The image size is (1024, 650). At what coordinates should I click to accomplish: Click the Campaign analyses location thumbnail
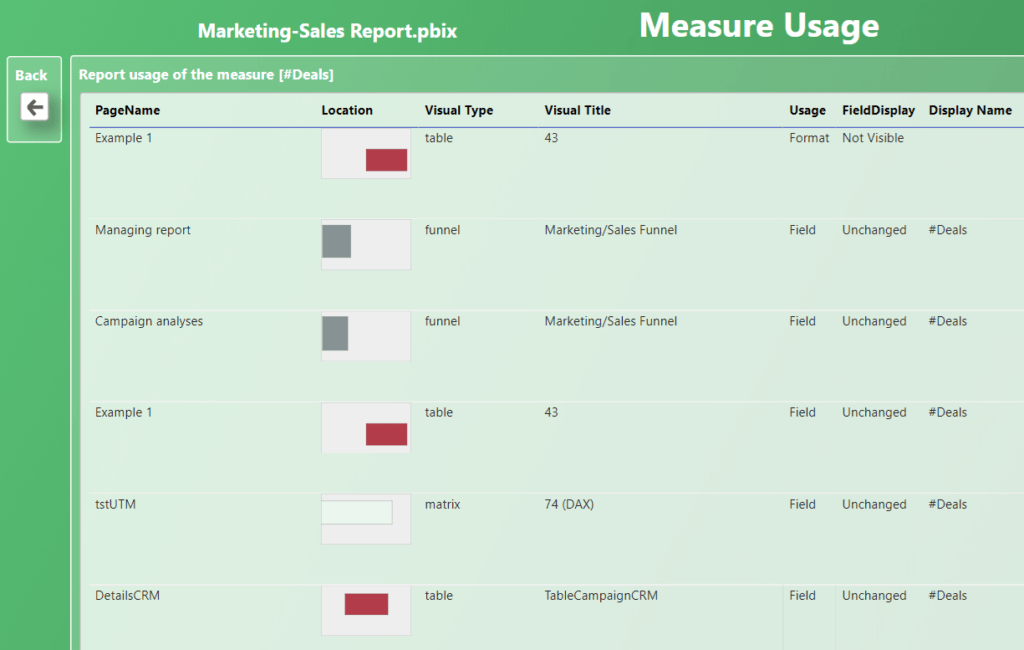(x=366, y=336)
